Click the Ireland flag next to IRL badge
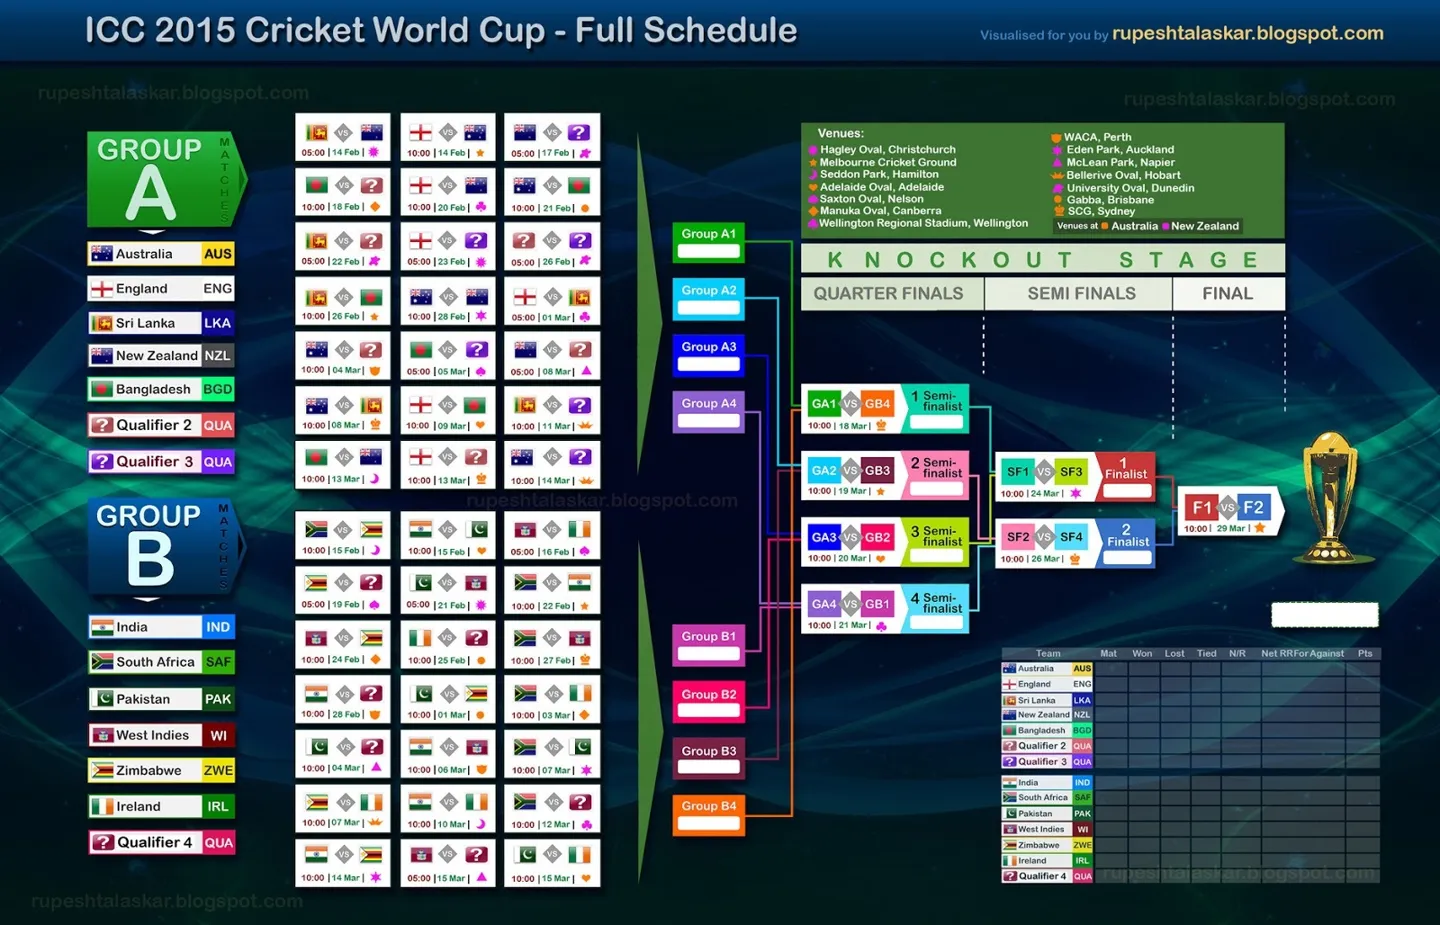 pyautogui.click(x=102, y=806)
